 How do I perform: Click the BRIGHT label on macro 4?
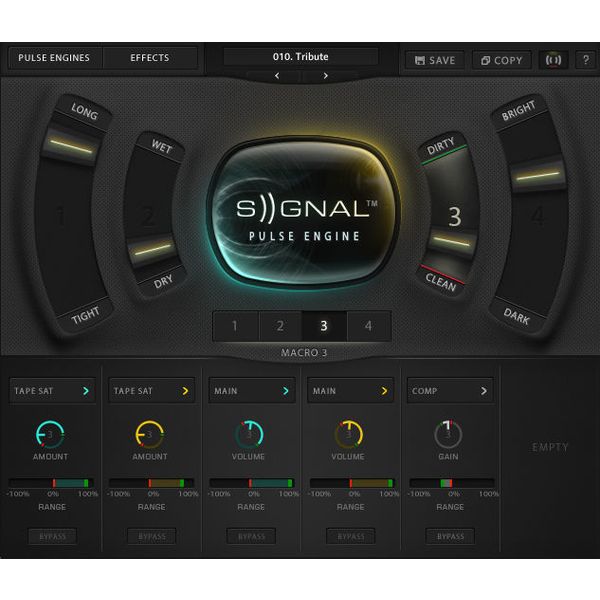point(518,111)
